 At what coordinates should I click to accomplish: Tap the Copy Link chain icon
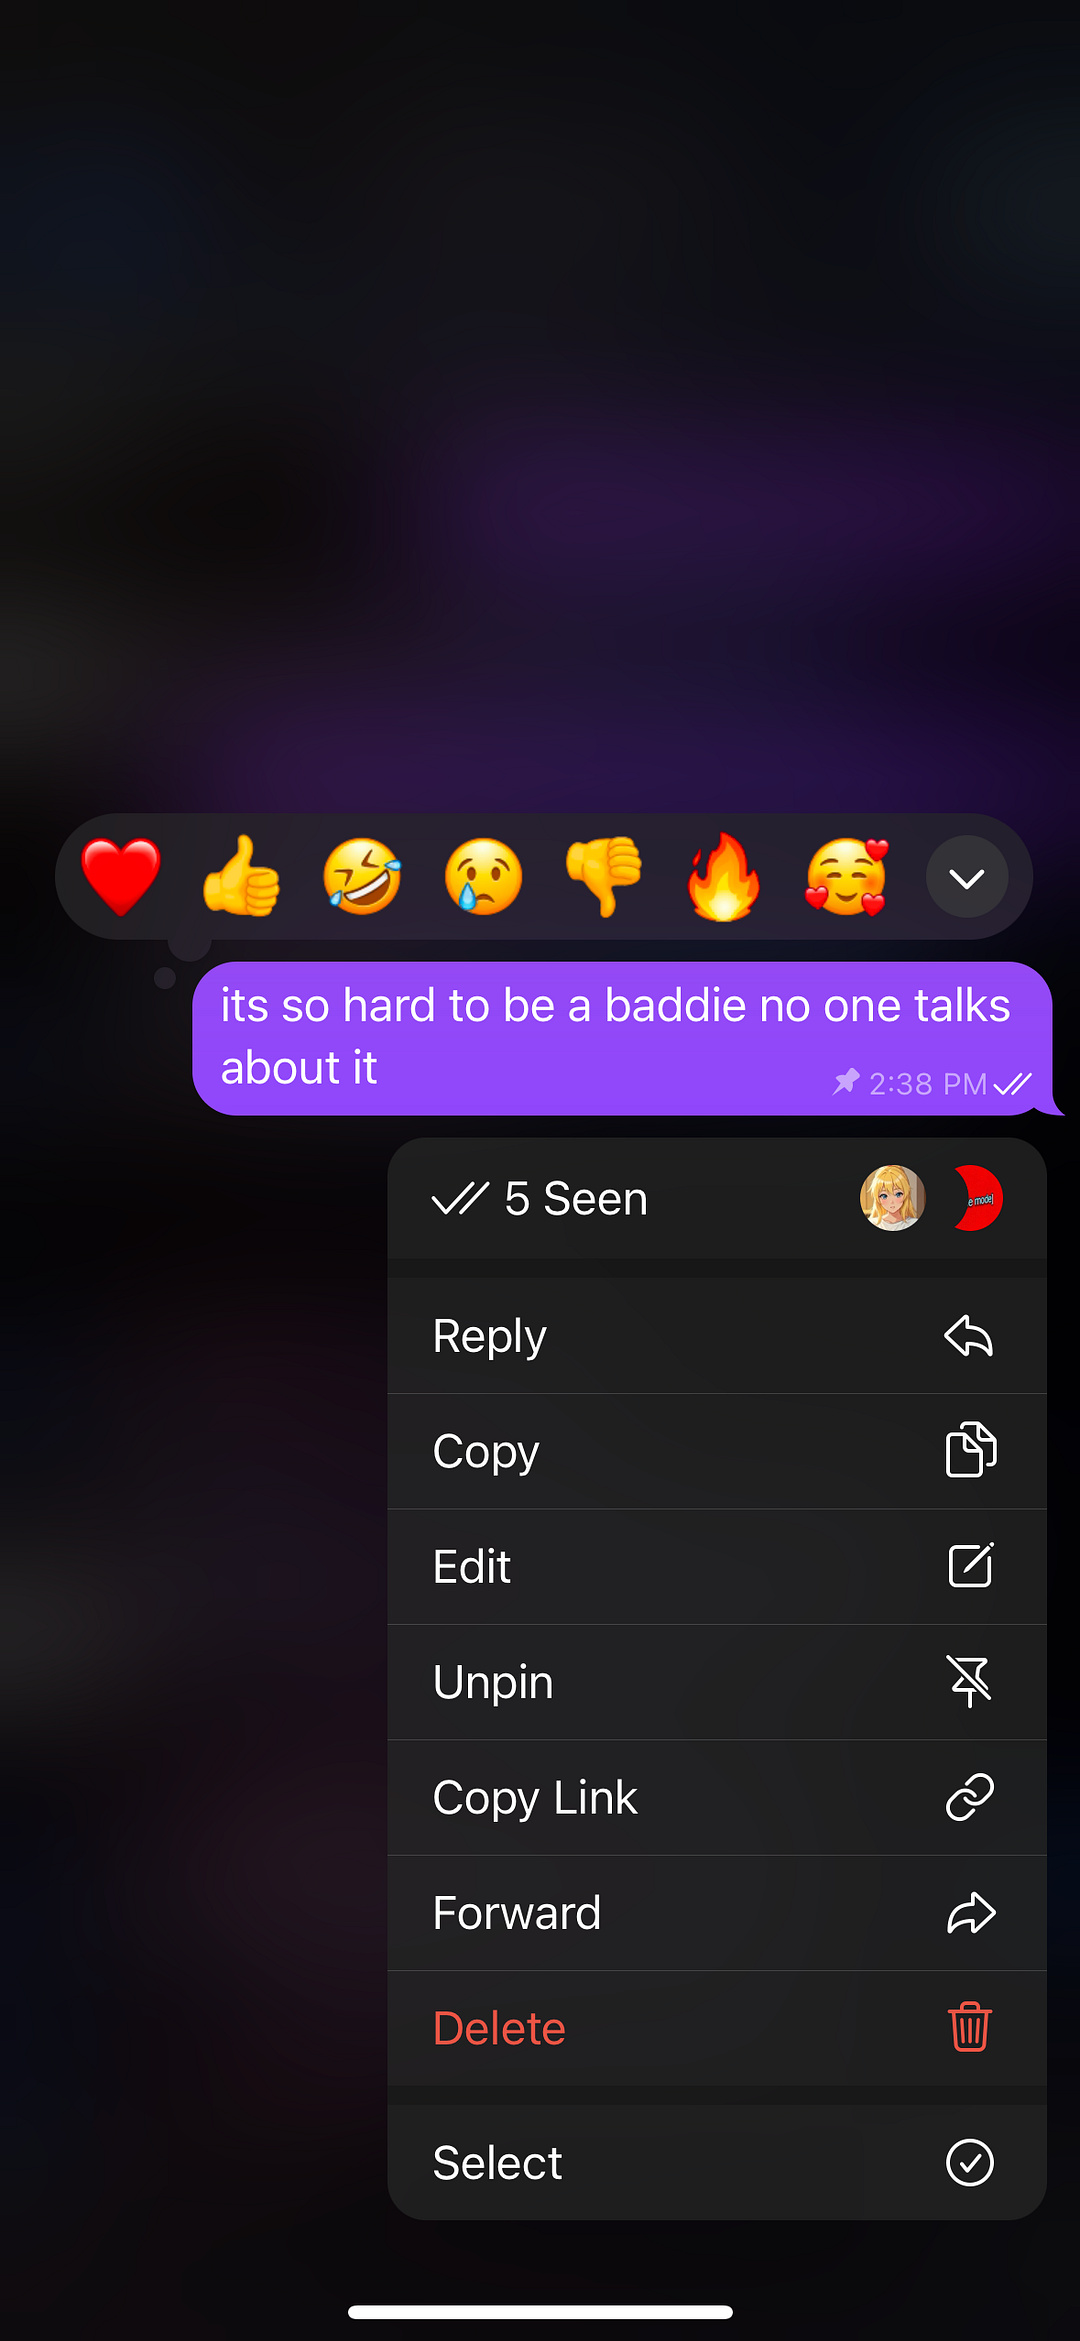coord(970,1797)
